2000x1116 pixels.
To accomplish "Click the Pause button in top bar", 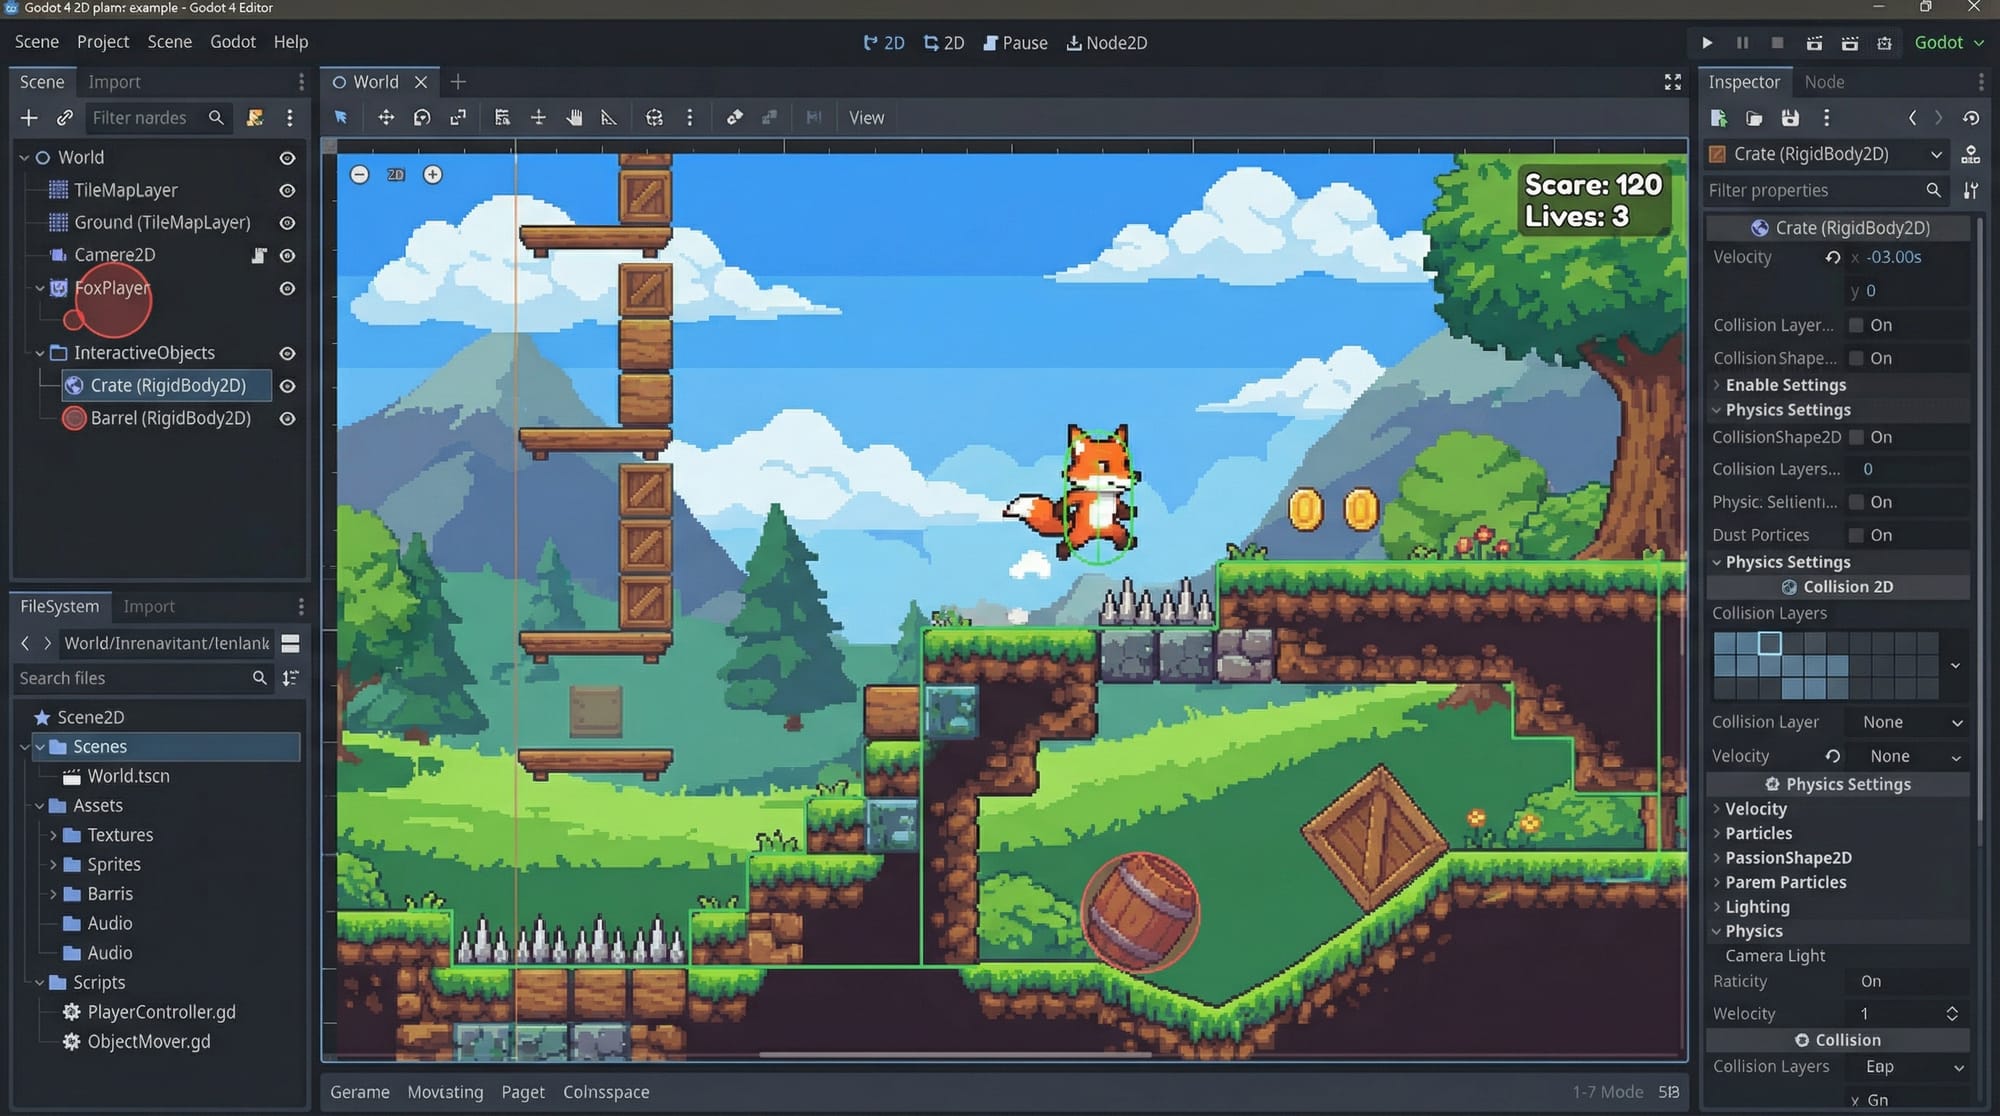I will coord(1015,43).
